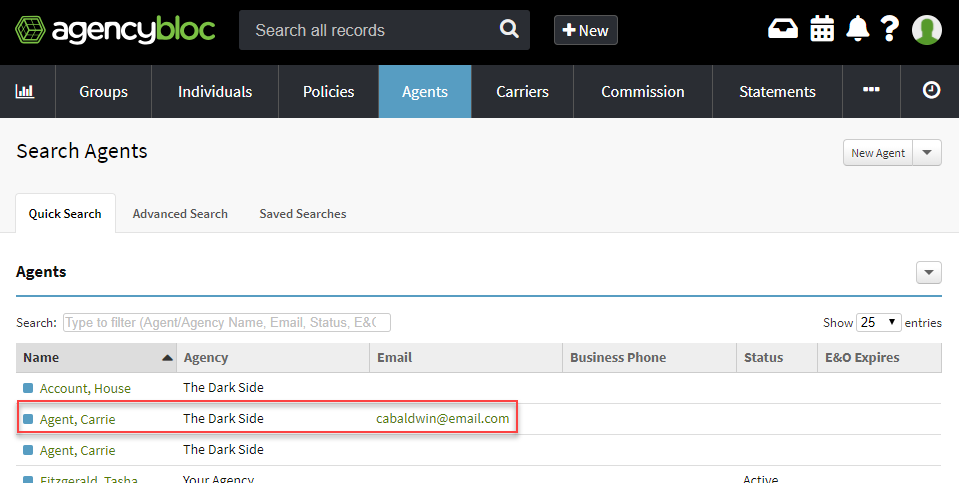Go to the Carriers tab
This screenshot has height=483, width=959.
[x=522, y=91]
